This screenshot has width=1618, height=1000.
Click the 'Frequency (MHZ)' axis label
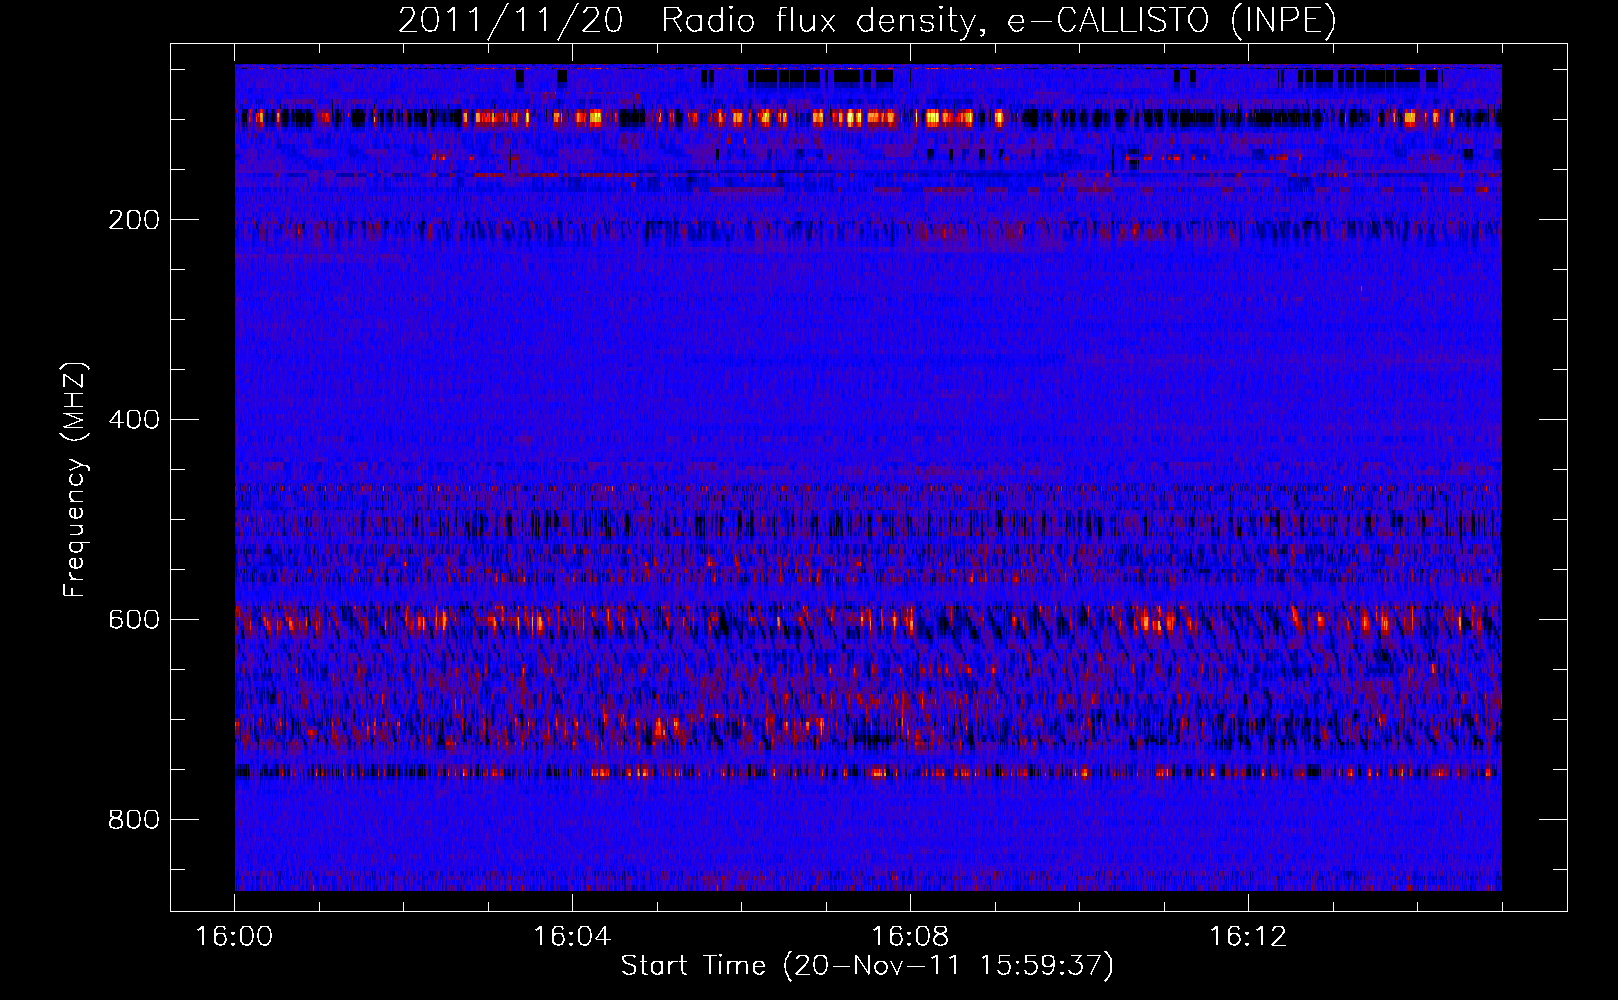click(75, 480)
